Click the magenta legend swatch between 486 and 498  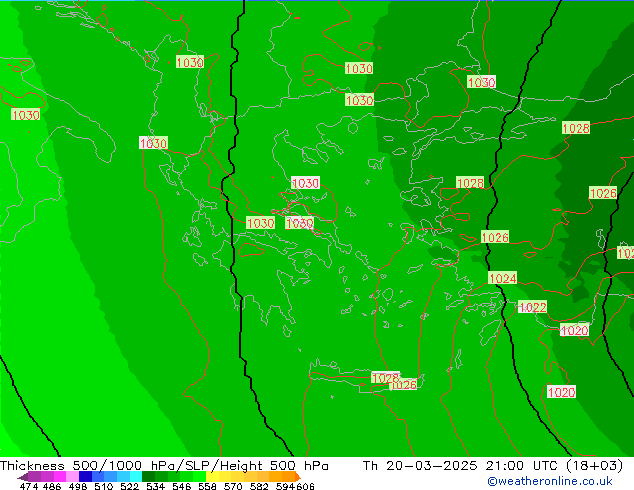point(60,476)
